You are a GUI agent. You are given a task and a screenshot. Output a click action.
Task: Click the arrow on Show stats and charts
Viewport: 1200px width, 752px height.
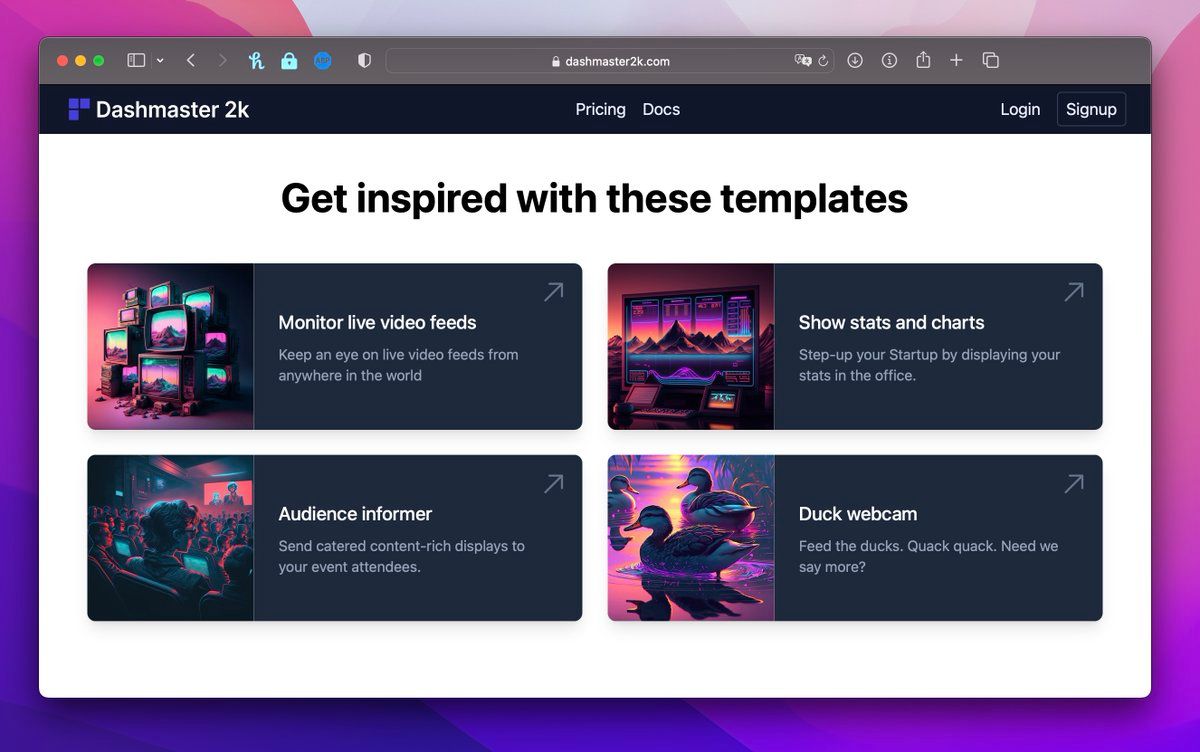coord(1073,292)
